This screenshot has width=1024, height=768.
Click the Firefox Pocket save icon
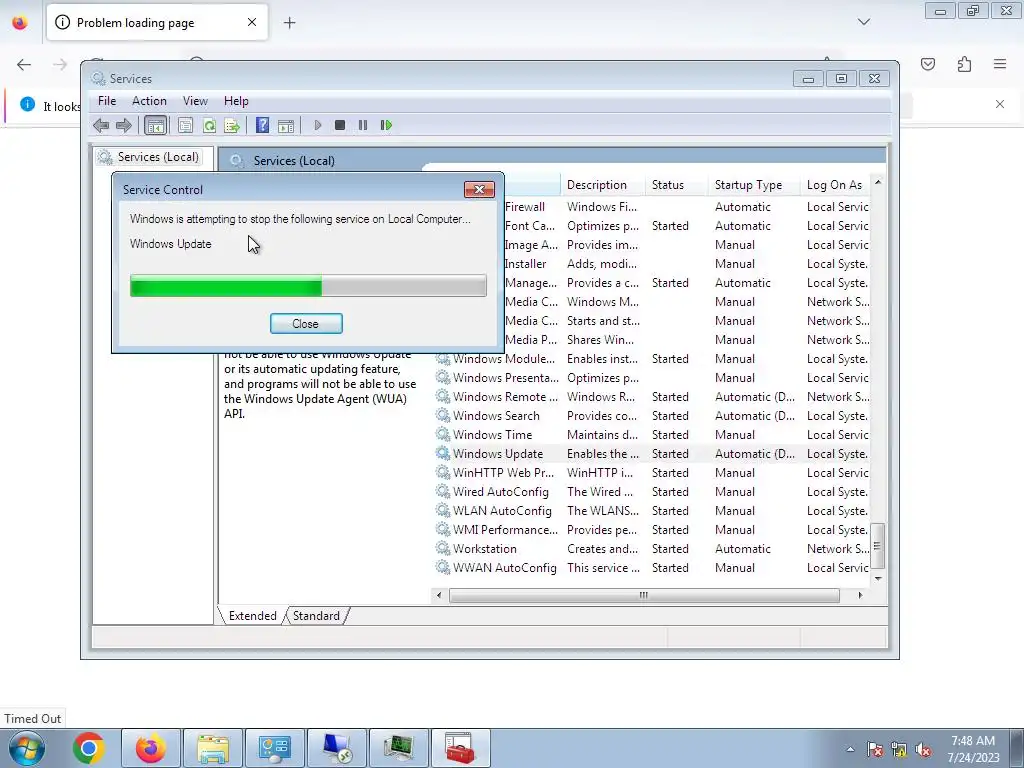(928, 64)
